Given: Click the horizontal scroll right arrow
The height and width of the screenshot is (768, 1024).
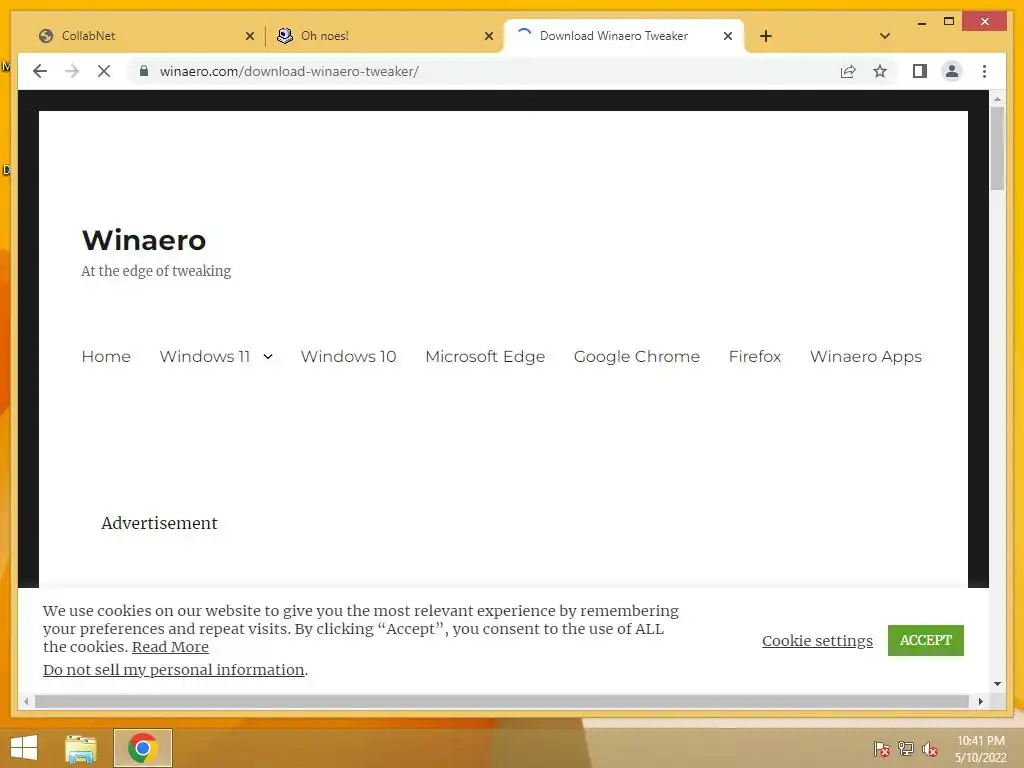Looking at the screenshot, I should [x=980, y=701].
